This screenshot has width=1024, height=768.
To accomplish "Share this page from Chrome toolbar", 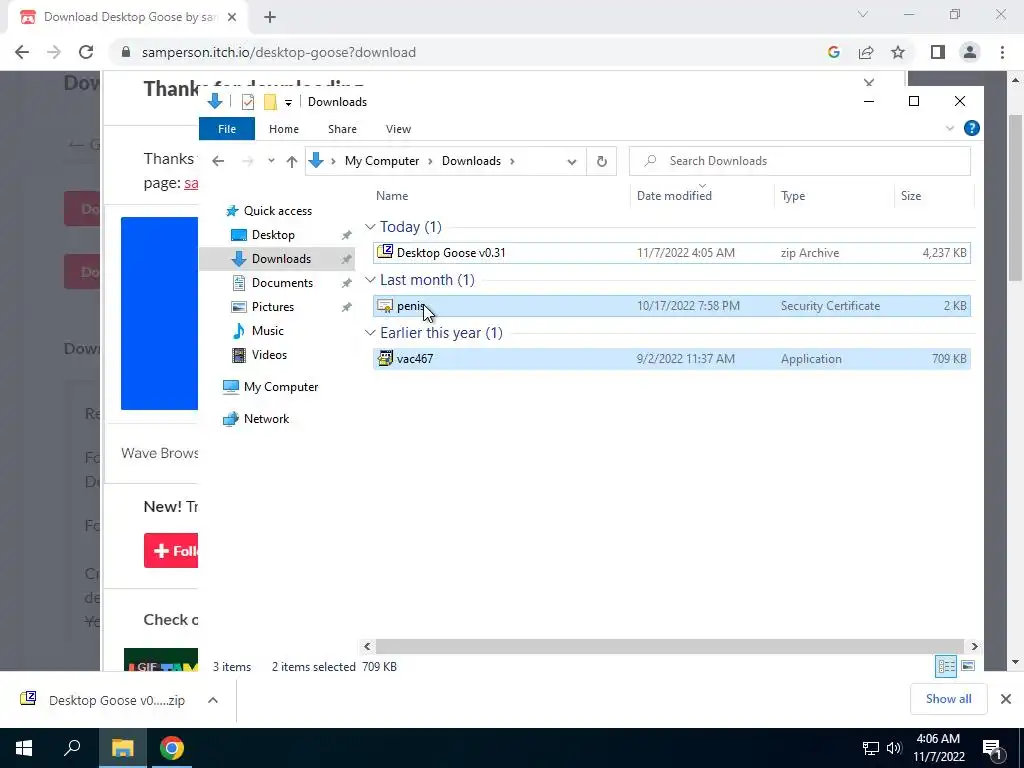I will tap(866, 52).
